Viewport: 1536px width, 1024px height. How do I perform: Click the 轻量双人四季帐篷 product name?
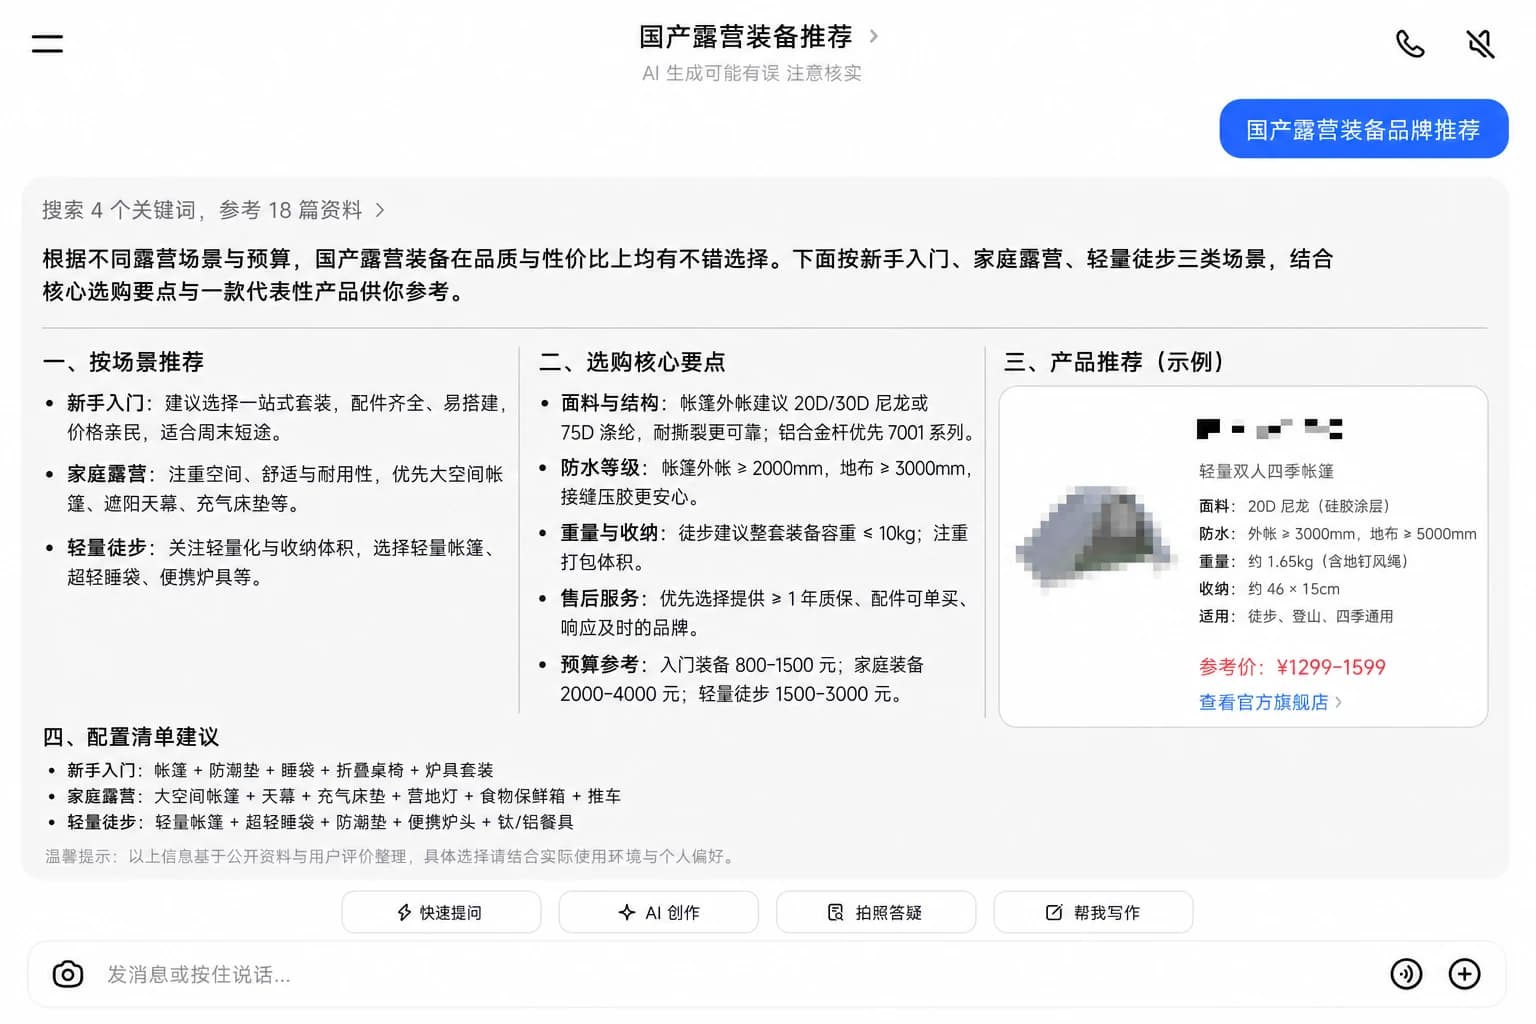(x=1266, y=471)
